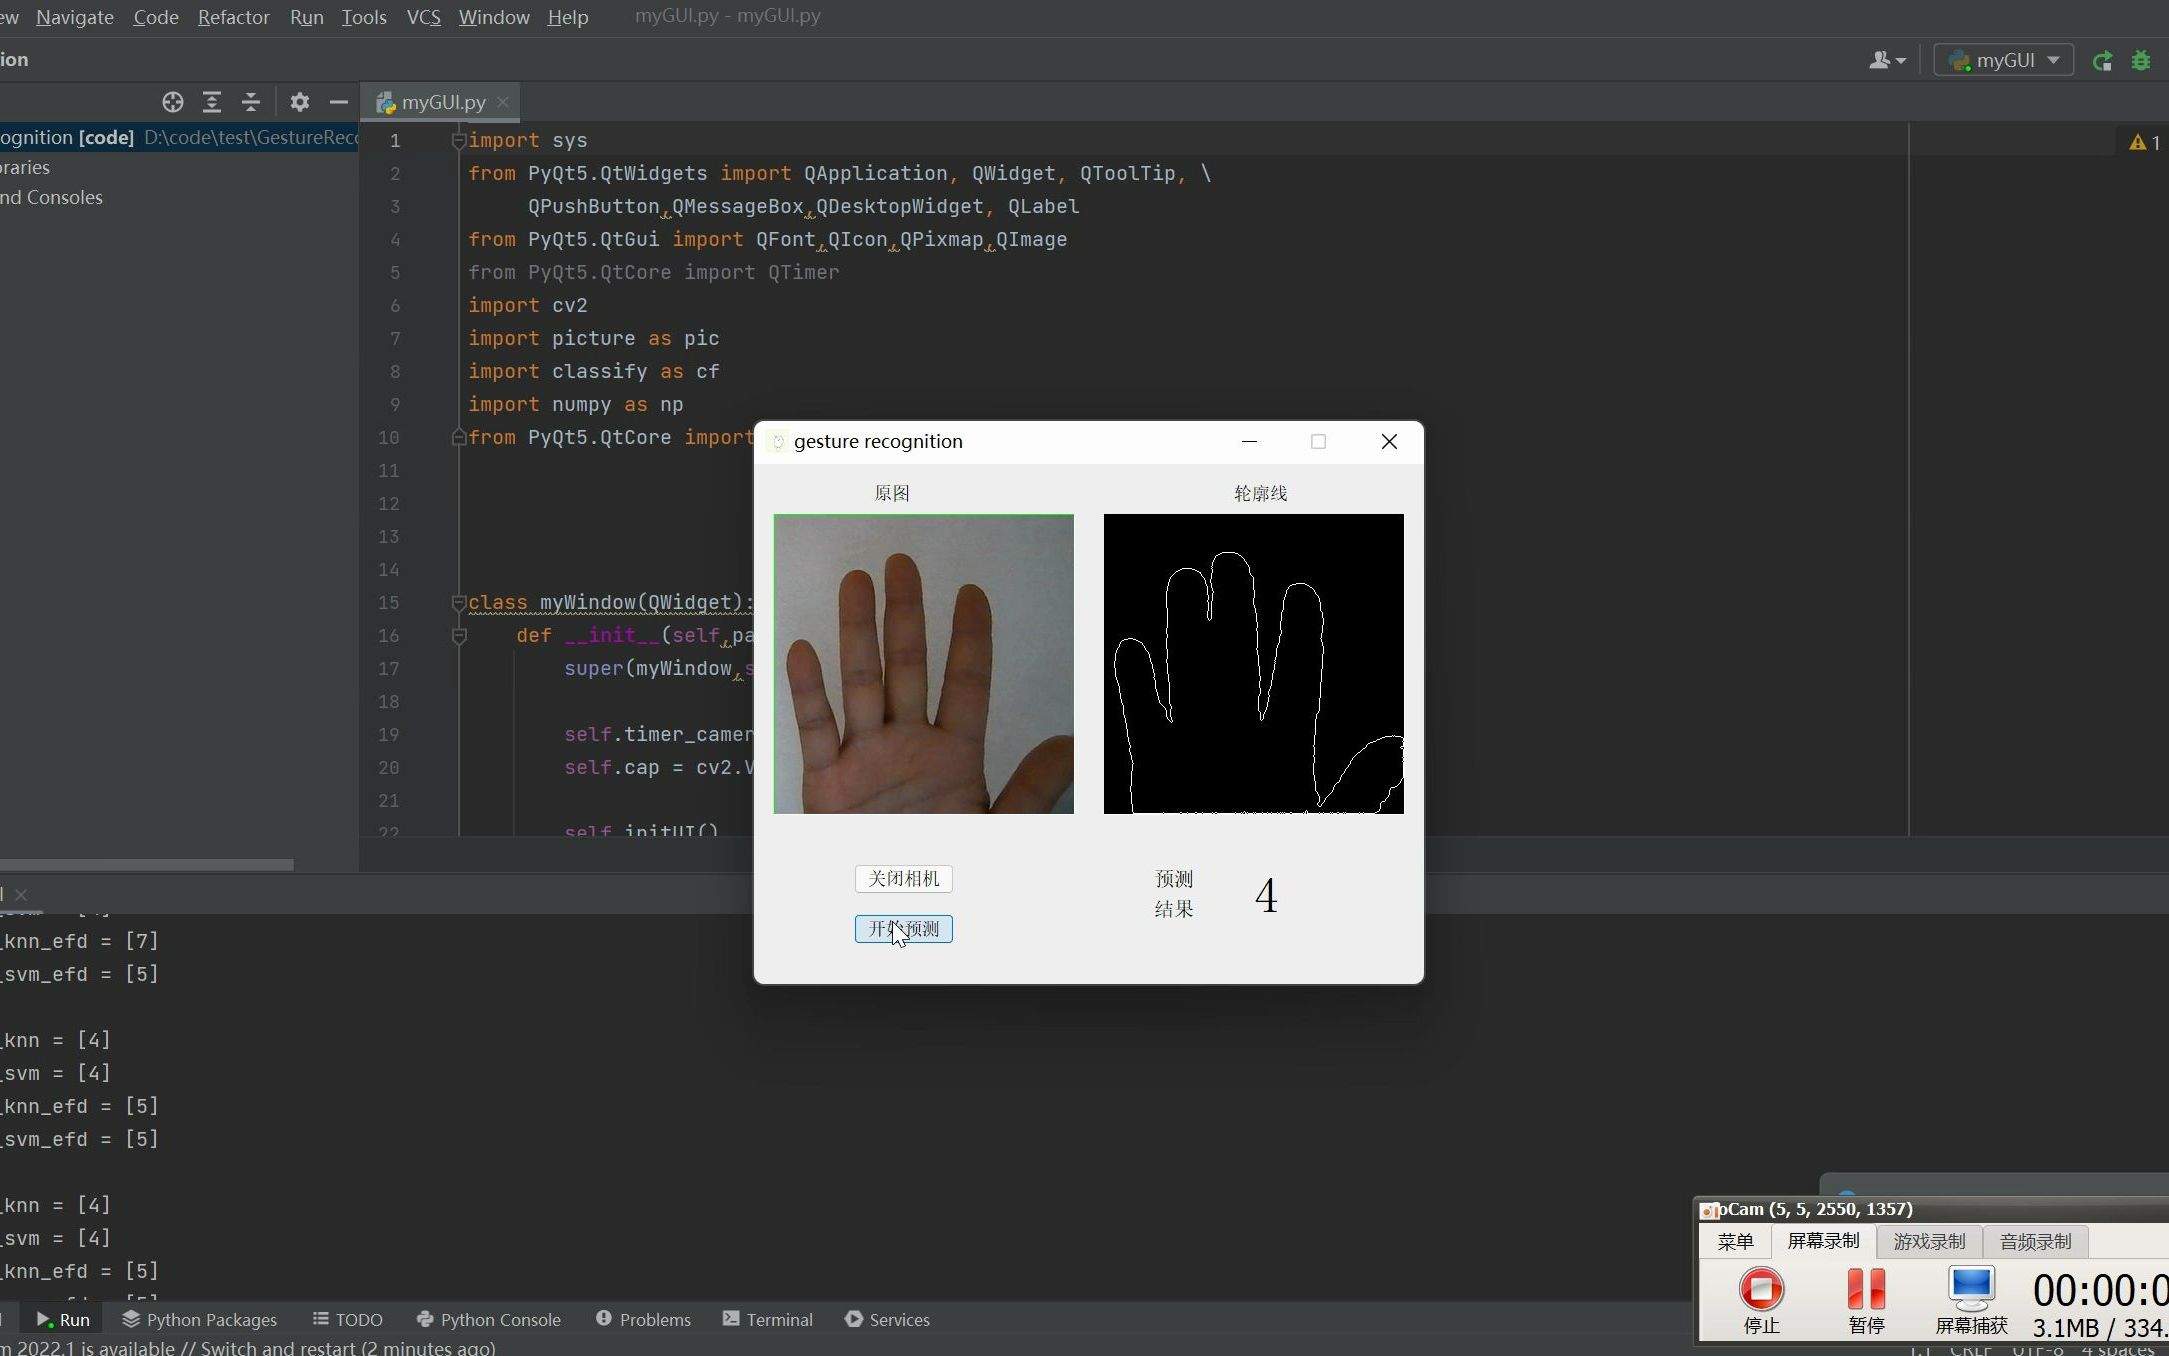
Task: Collapse the myWindow class fold region
Action: pos(459,602)
